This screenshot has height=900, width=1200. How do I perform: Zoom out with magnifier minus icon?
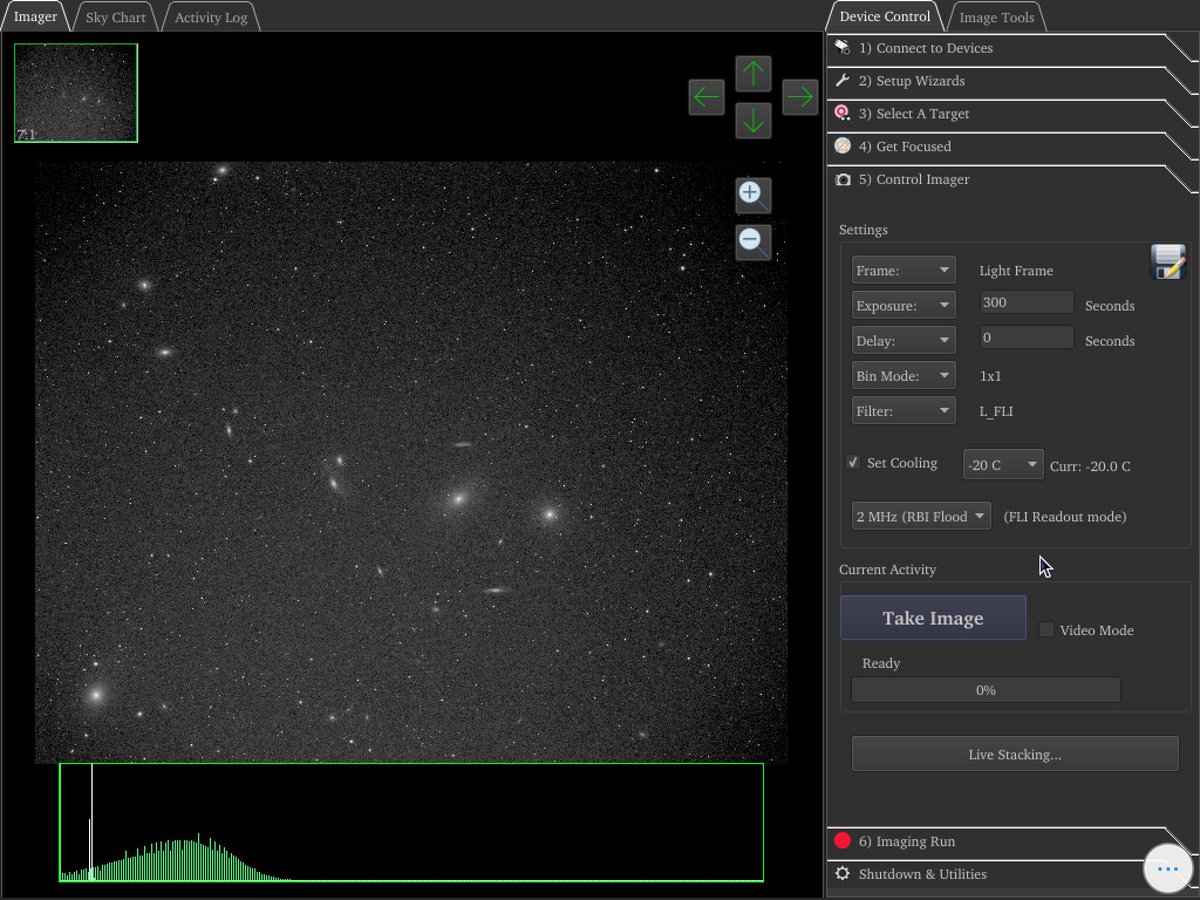(753, 241)
